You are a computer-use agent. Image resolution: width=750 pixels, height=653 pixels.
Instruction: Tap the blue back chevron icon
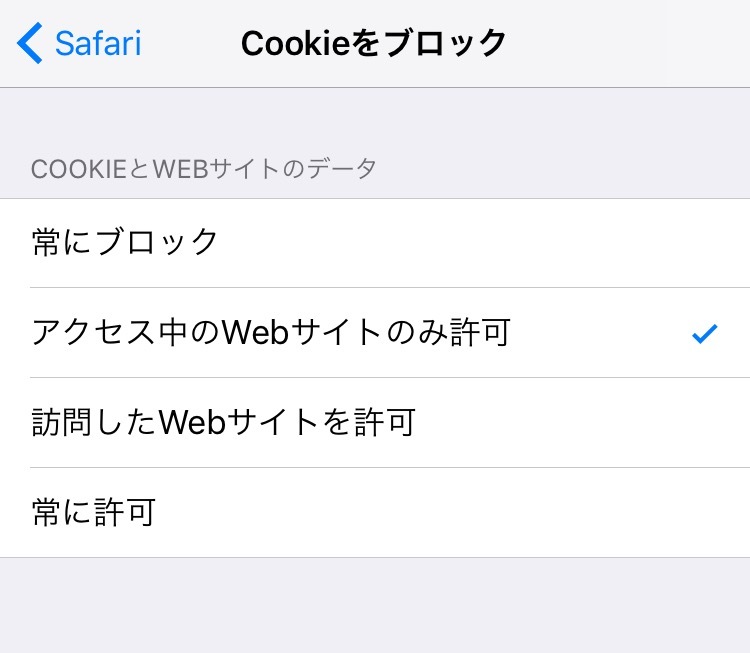click(x=31, y=44)
